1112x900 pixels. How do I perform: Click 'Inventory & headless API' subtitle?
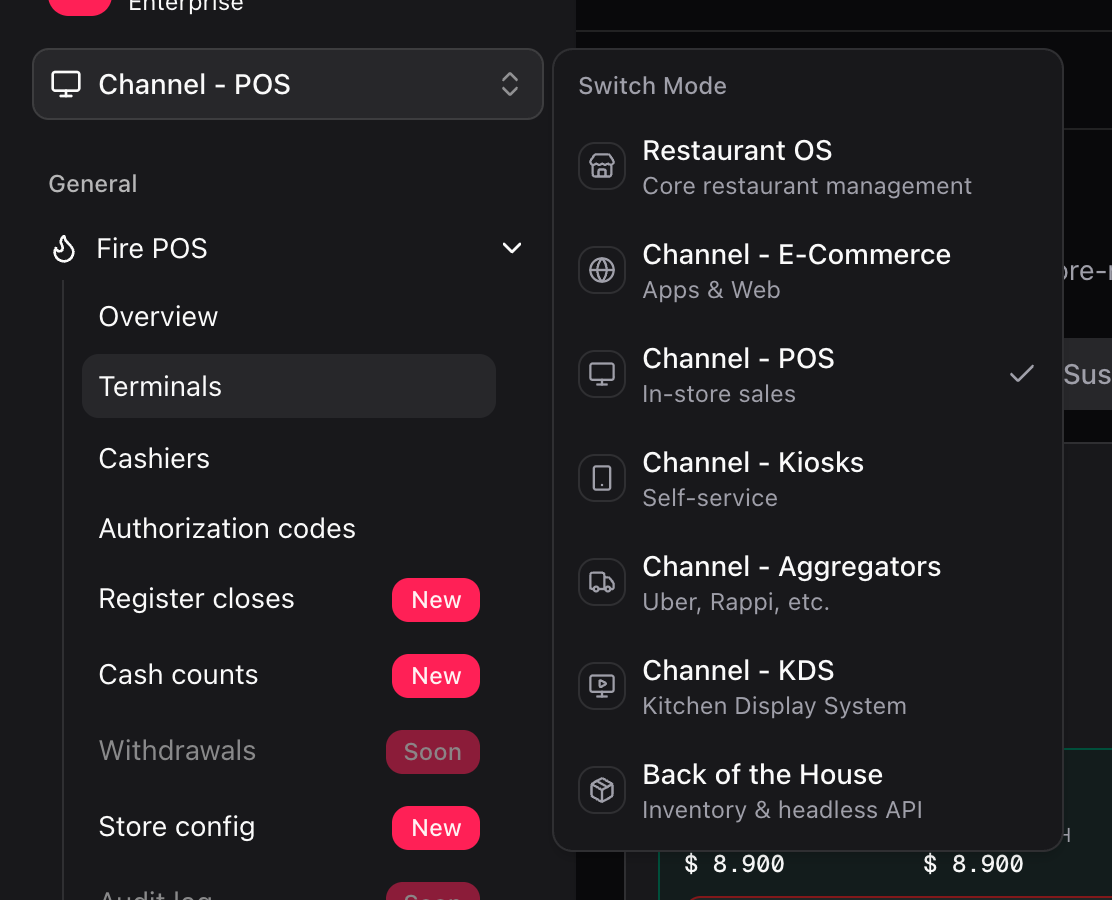coord(782,810)
